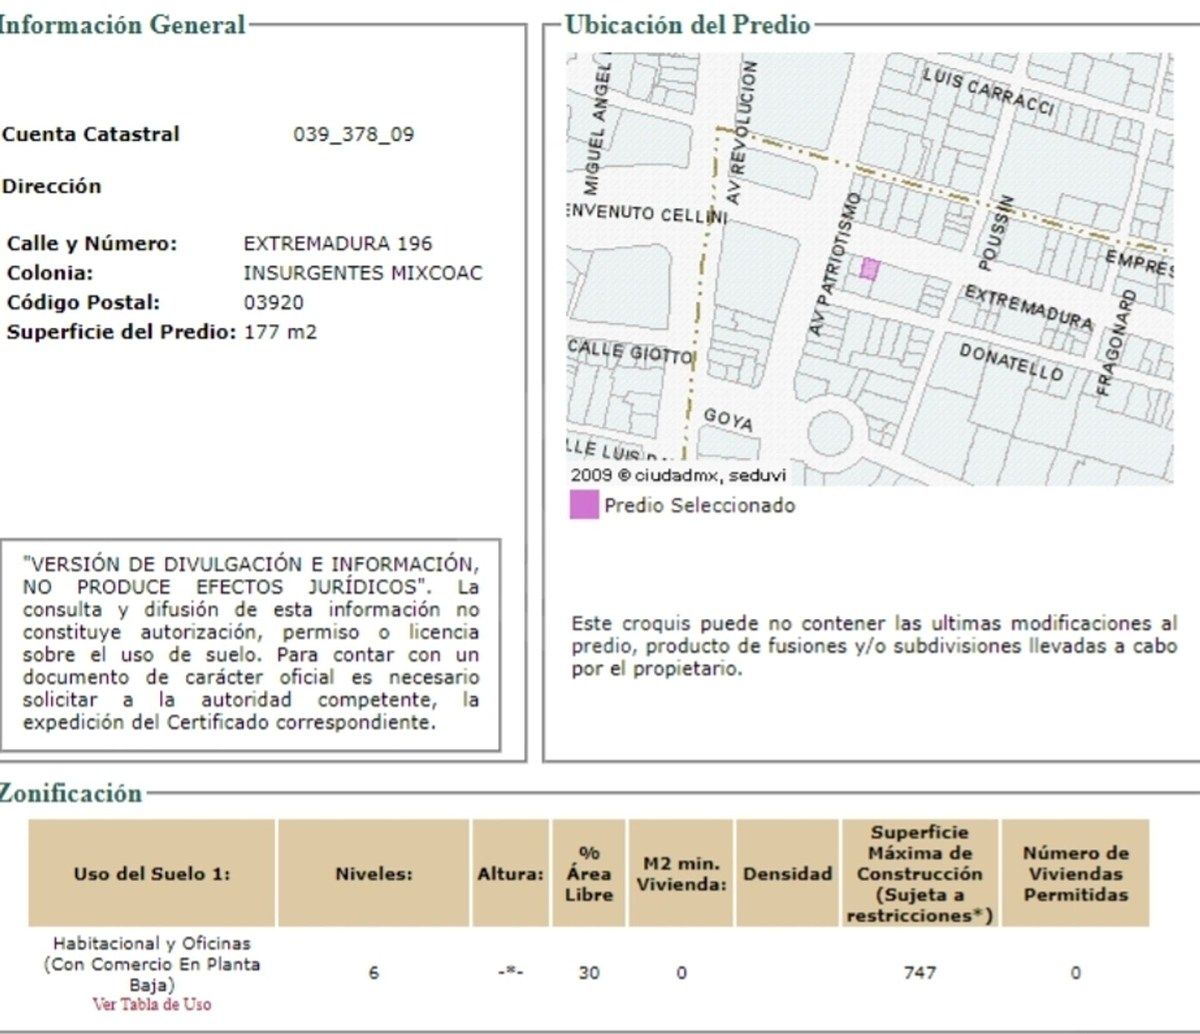Click the Predio Seleccionado legend color square
This screenshot has width=1200, height=1034.
[584, 505]
